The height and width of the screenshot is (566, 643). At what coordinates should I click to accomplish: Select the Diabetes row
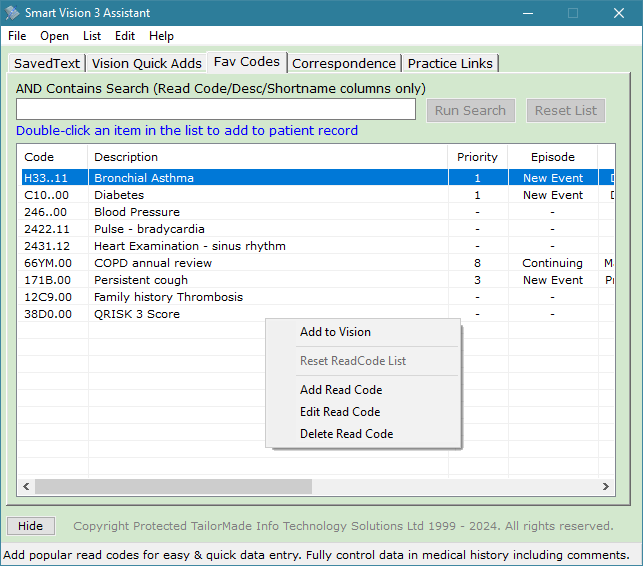316,195
